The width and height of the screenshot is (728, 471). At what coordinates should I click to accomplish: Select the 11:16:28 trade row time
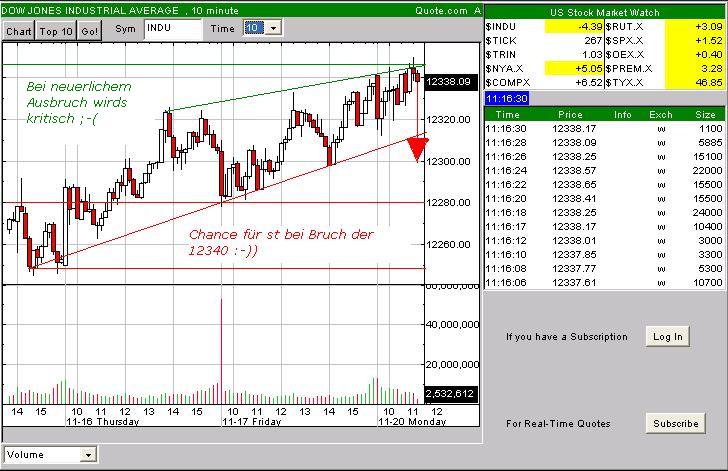click(506, 143)
